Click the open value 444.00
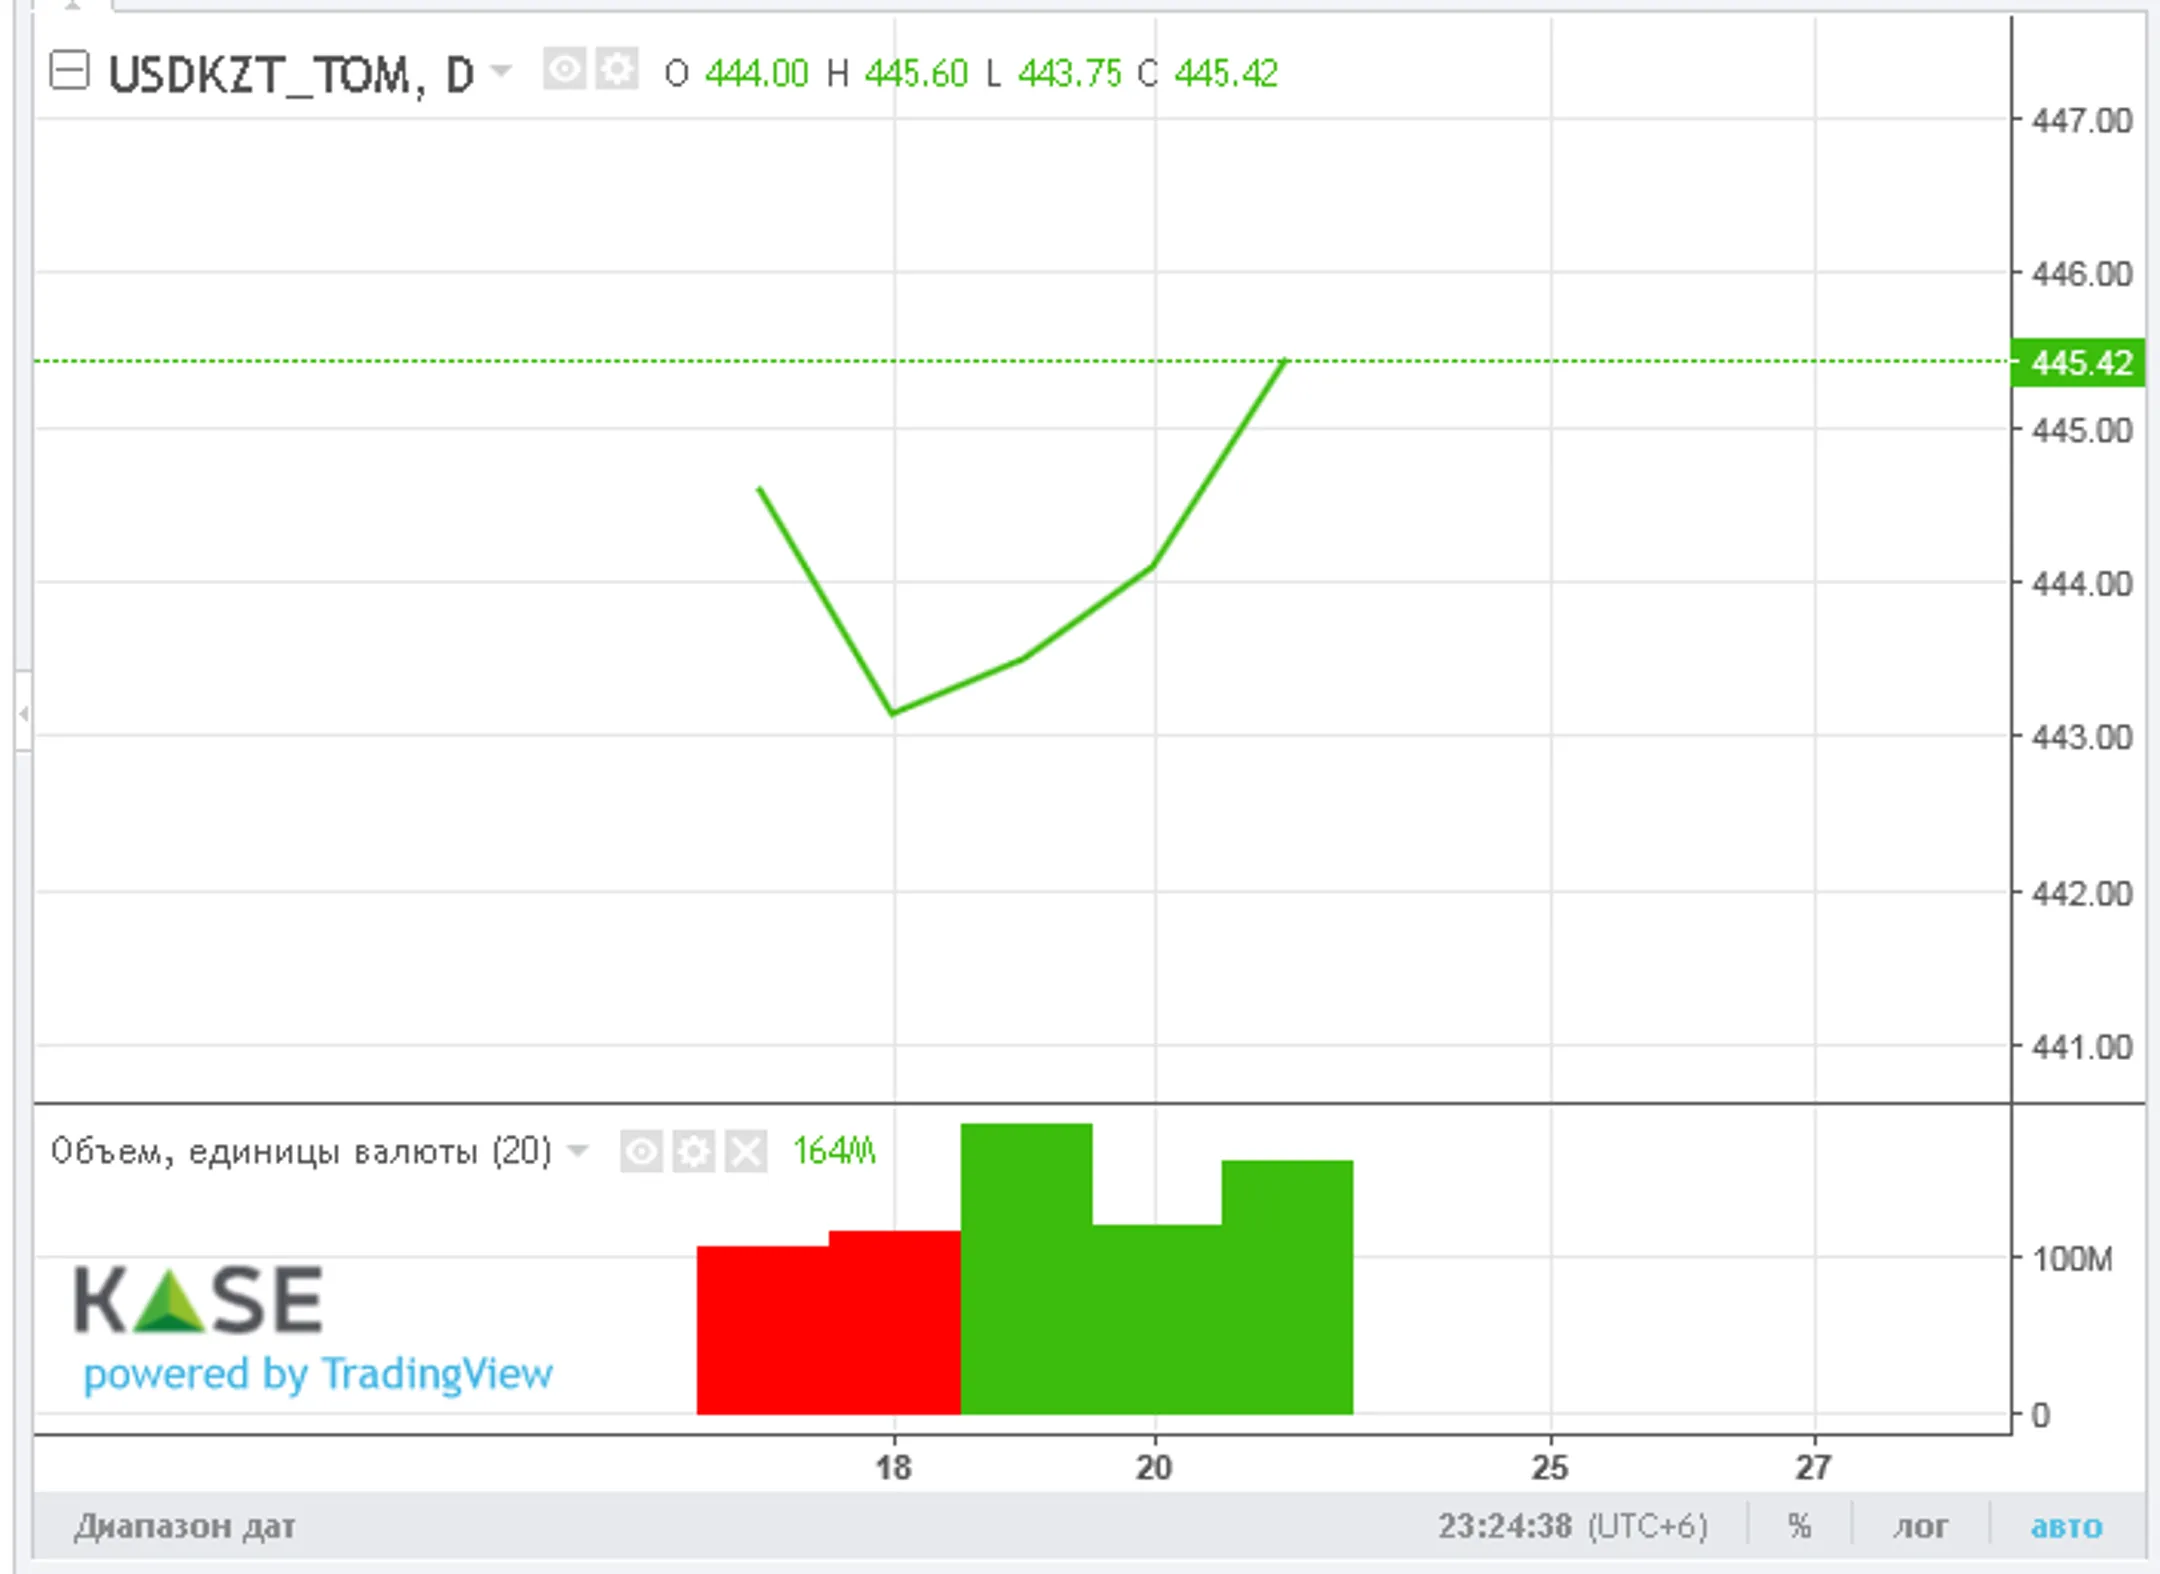The height and width of the screenshot is (1574, 2160). [757, 73]
